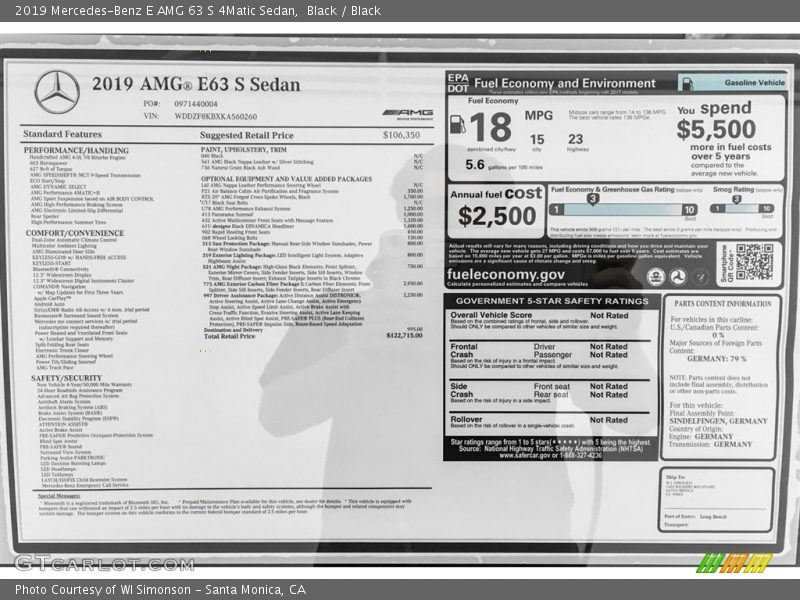This screenshot has height=600, width=800.
Task: Click the Android Auto feature line
Action: 49,304
